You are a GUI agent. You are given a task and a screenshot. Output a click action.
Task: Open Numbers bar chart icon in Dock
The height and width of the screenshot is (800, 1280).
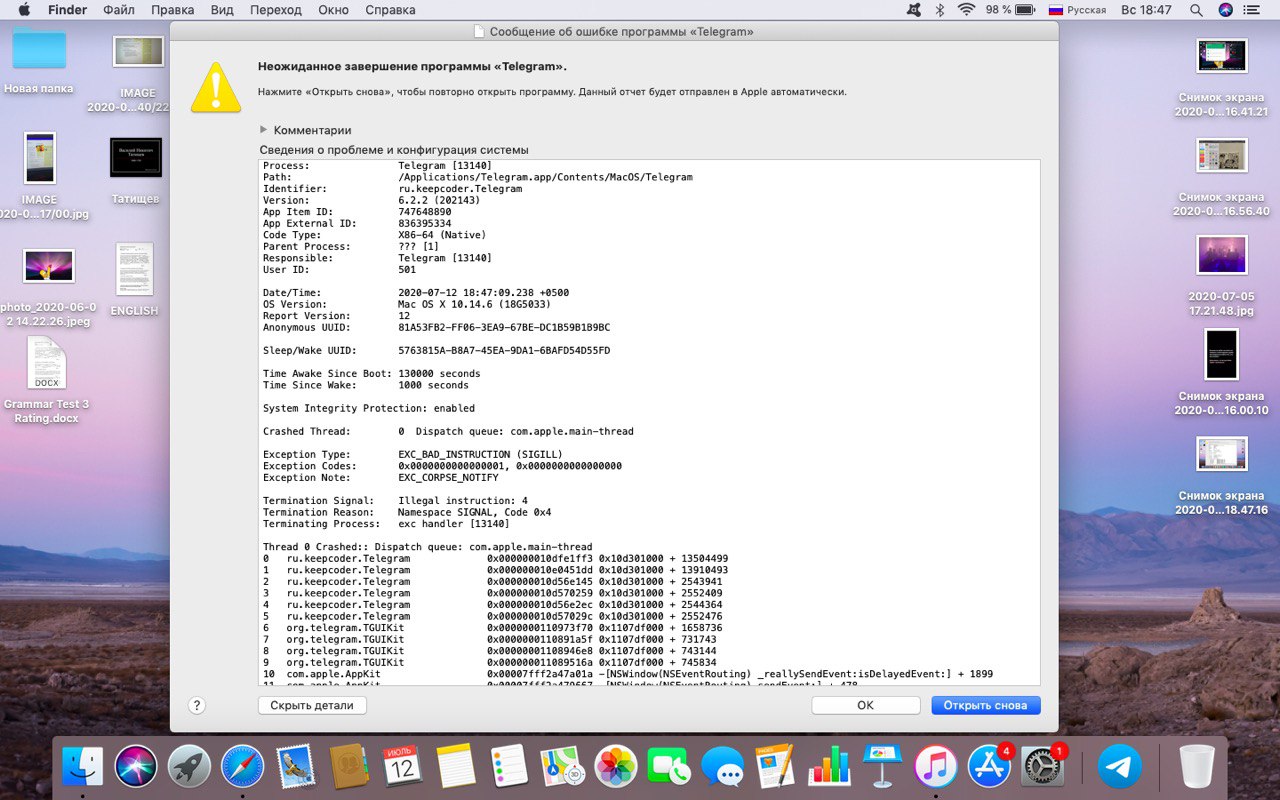(x=829, y=767)
